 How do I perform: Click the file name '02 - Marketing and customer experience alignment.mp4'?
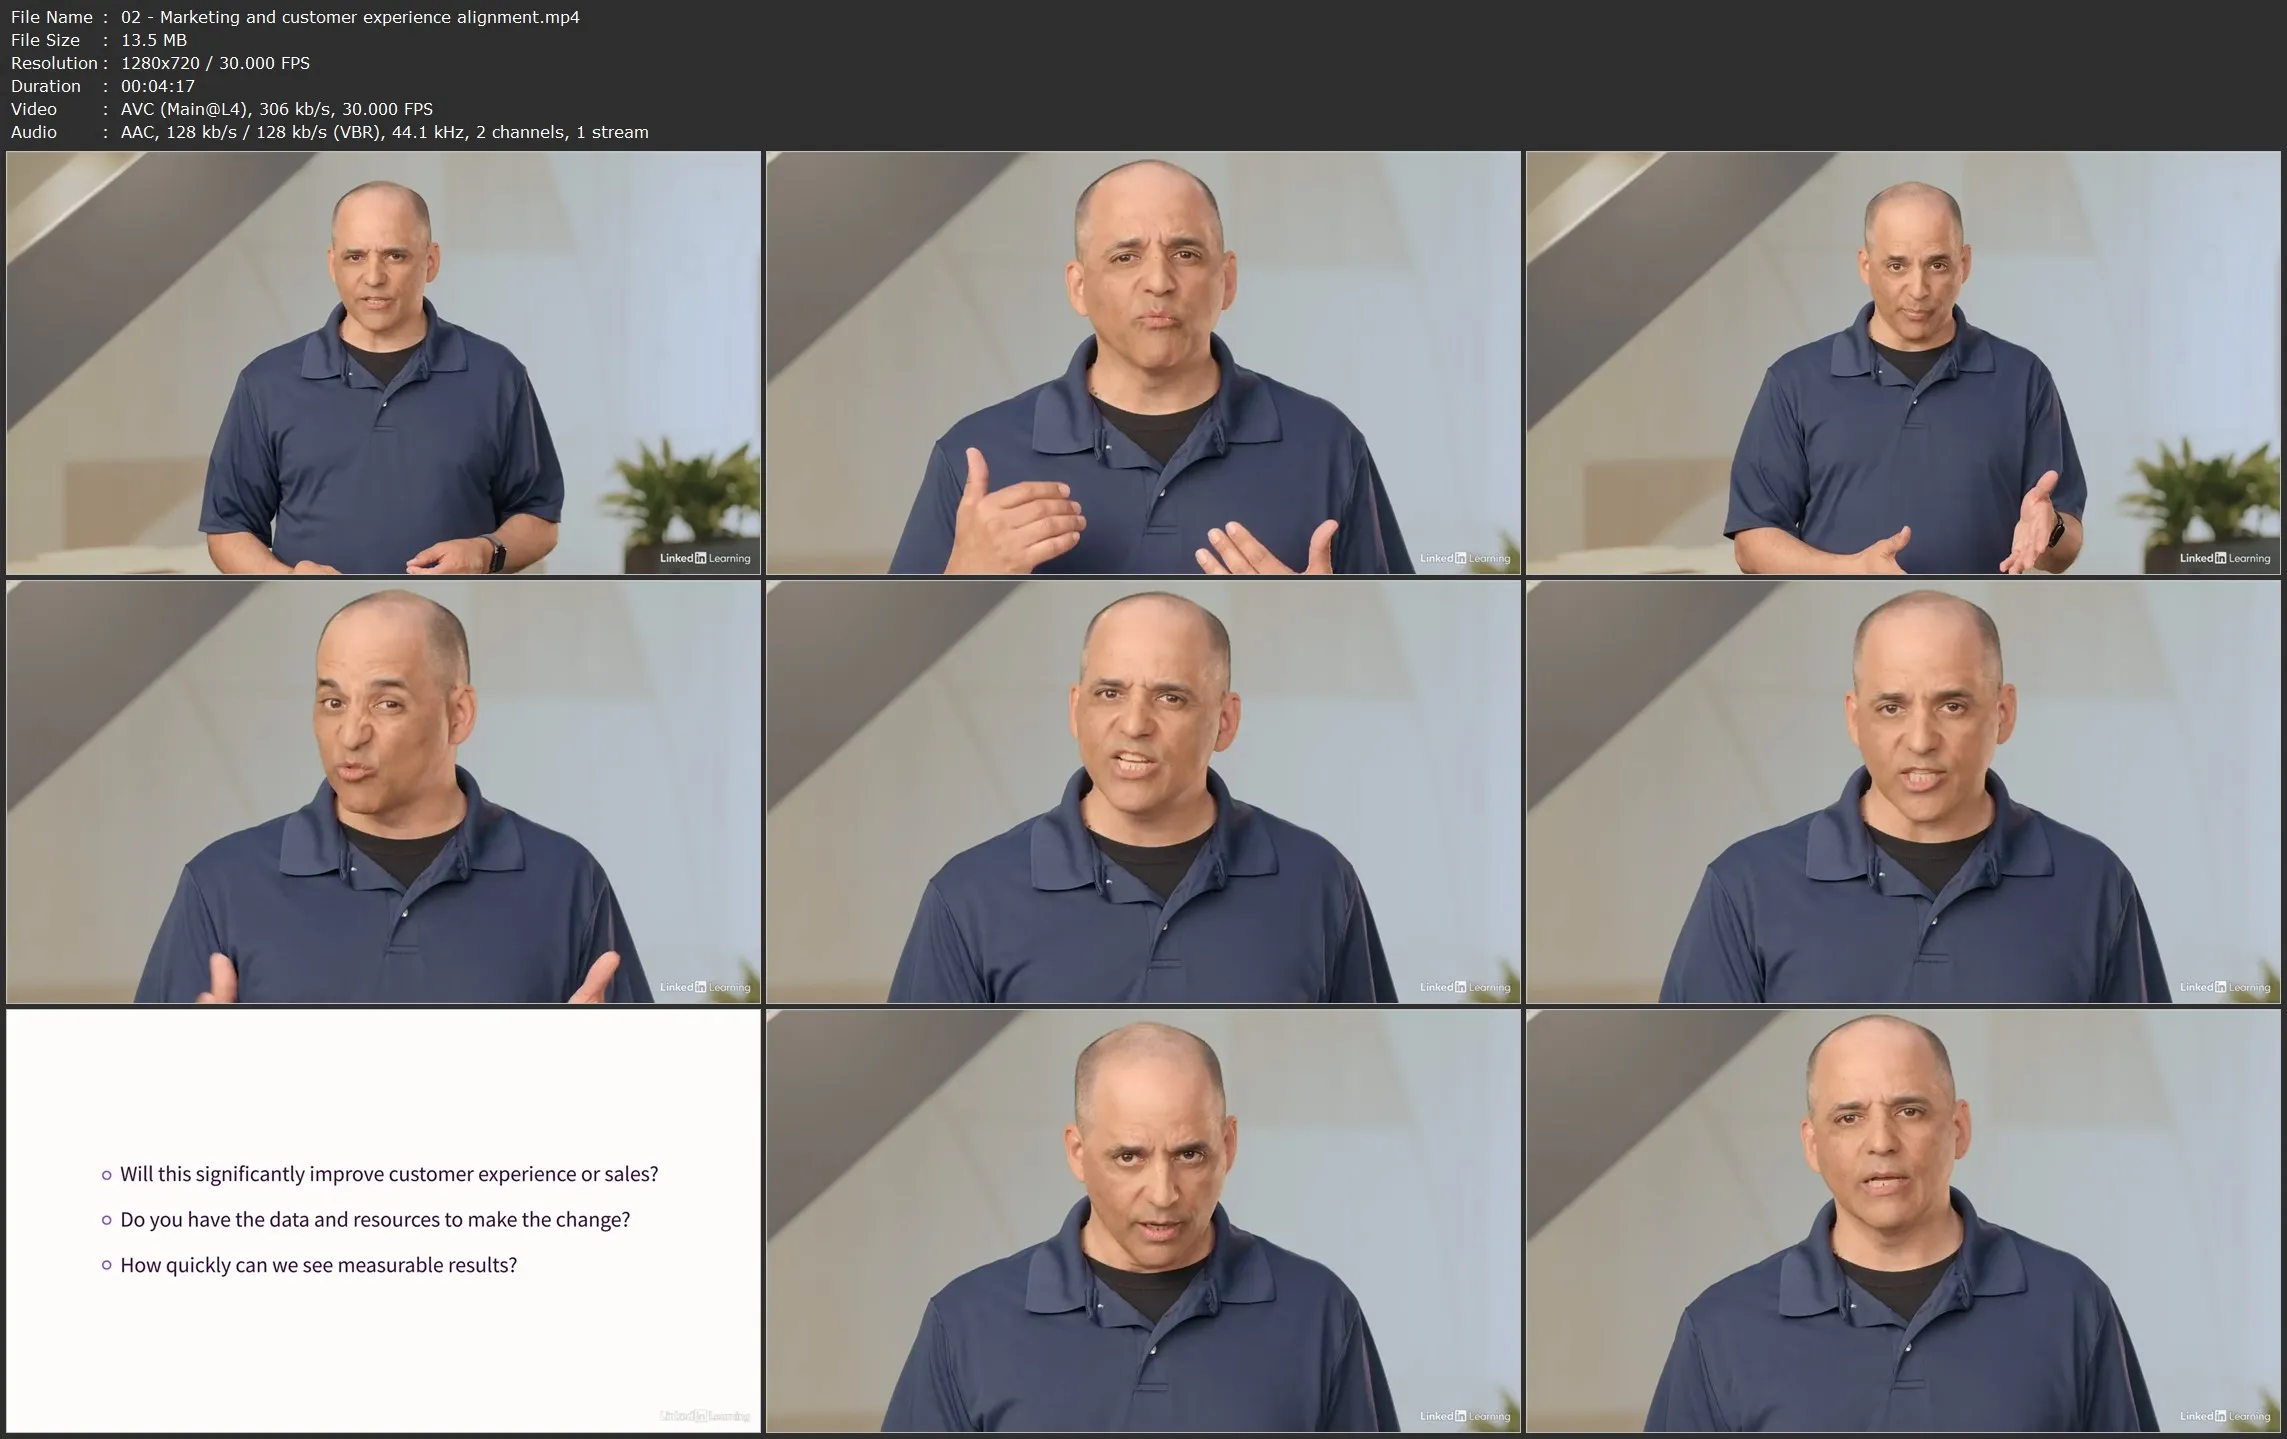(350, 17)
